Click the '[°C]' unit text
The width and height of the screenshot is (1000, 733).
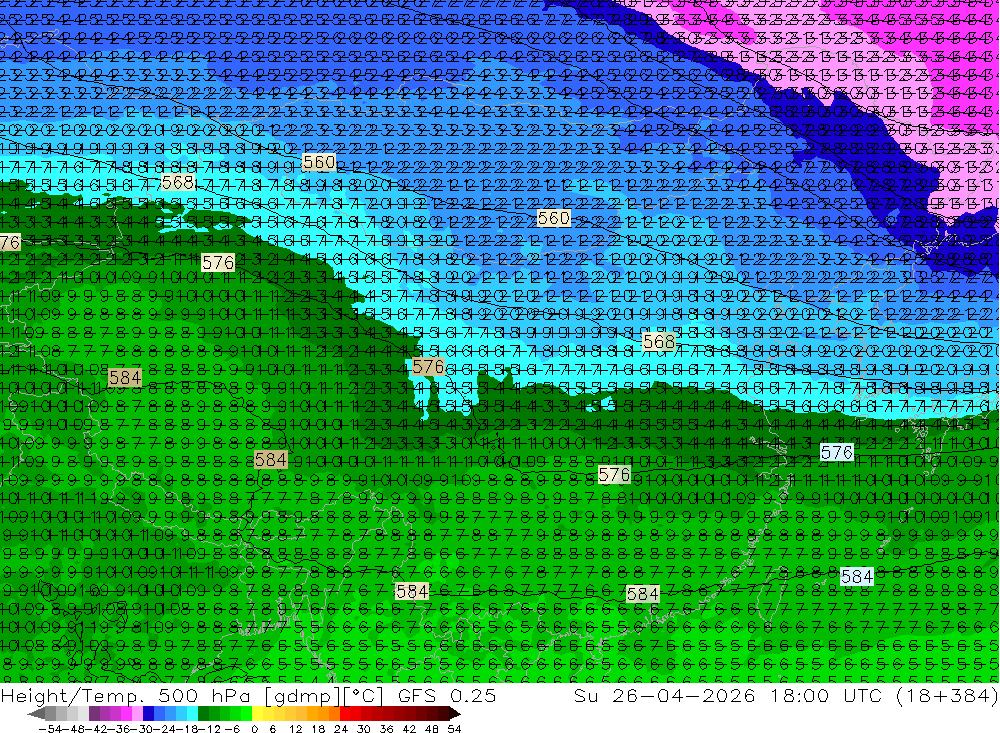pos(362,696)
